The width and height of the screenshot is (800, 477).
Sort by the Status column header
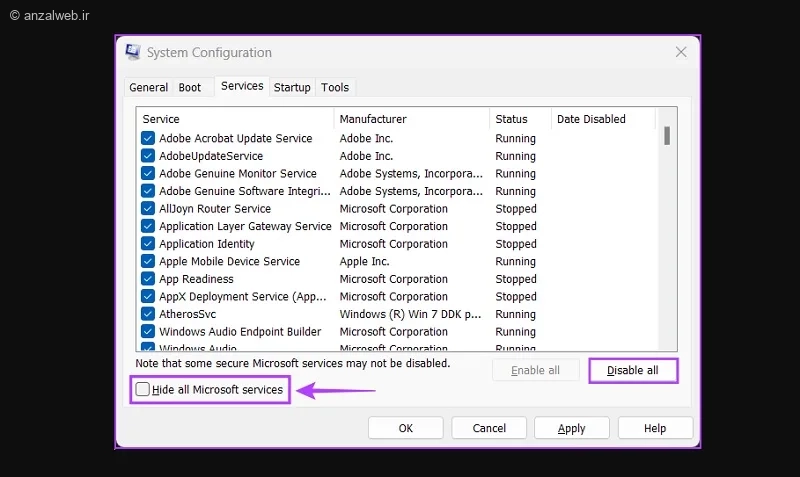click(x=520, y=119)
